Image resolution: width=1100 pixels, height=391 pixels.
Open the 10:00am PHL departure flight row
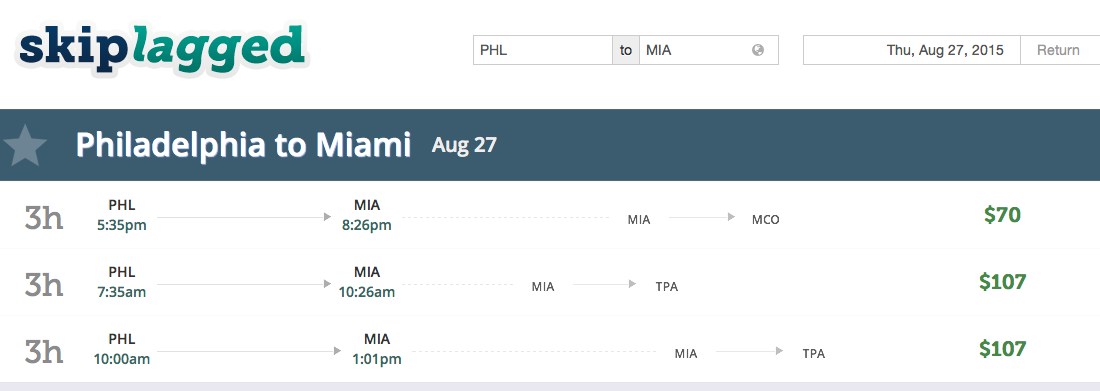550,349
